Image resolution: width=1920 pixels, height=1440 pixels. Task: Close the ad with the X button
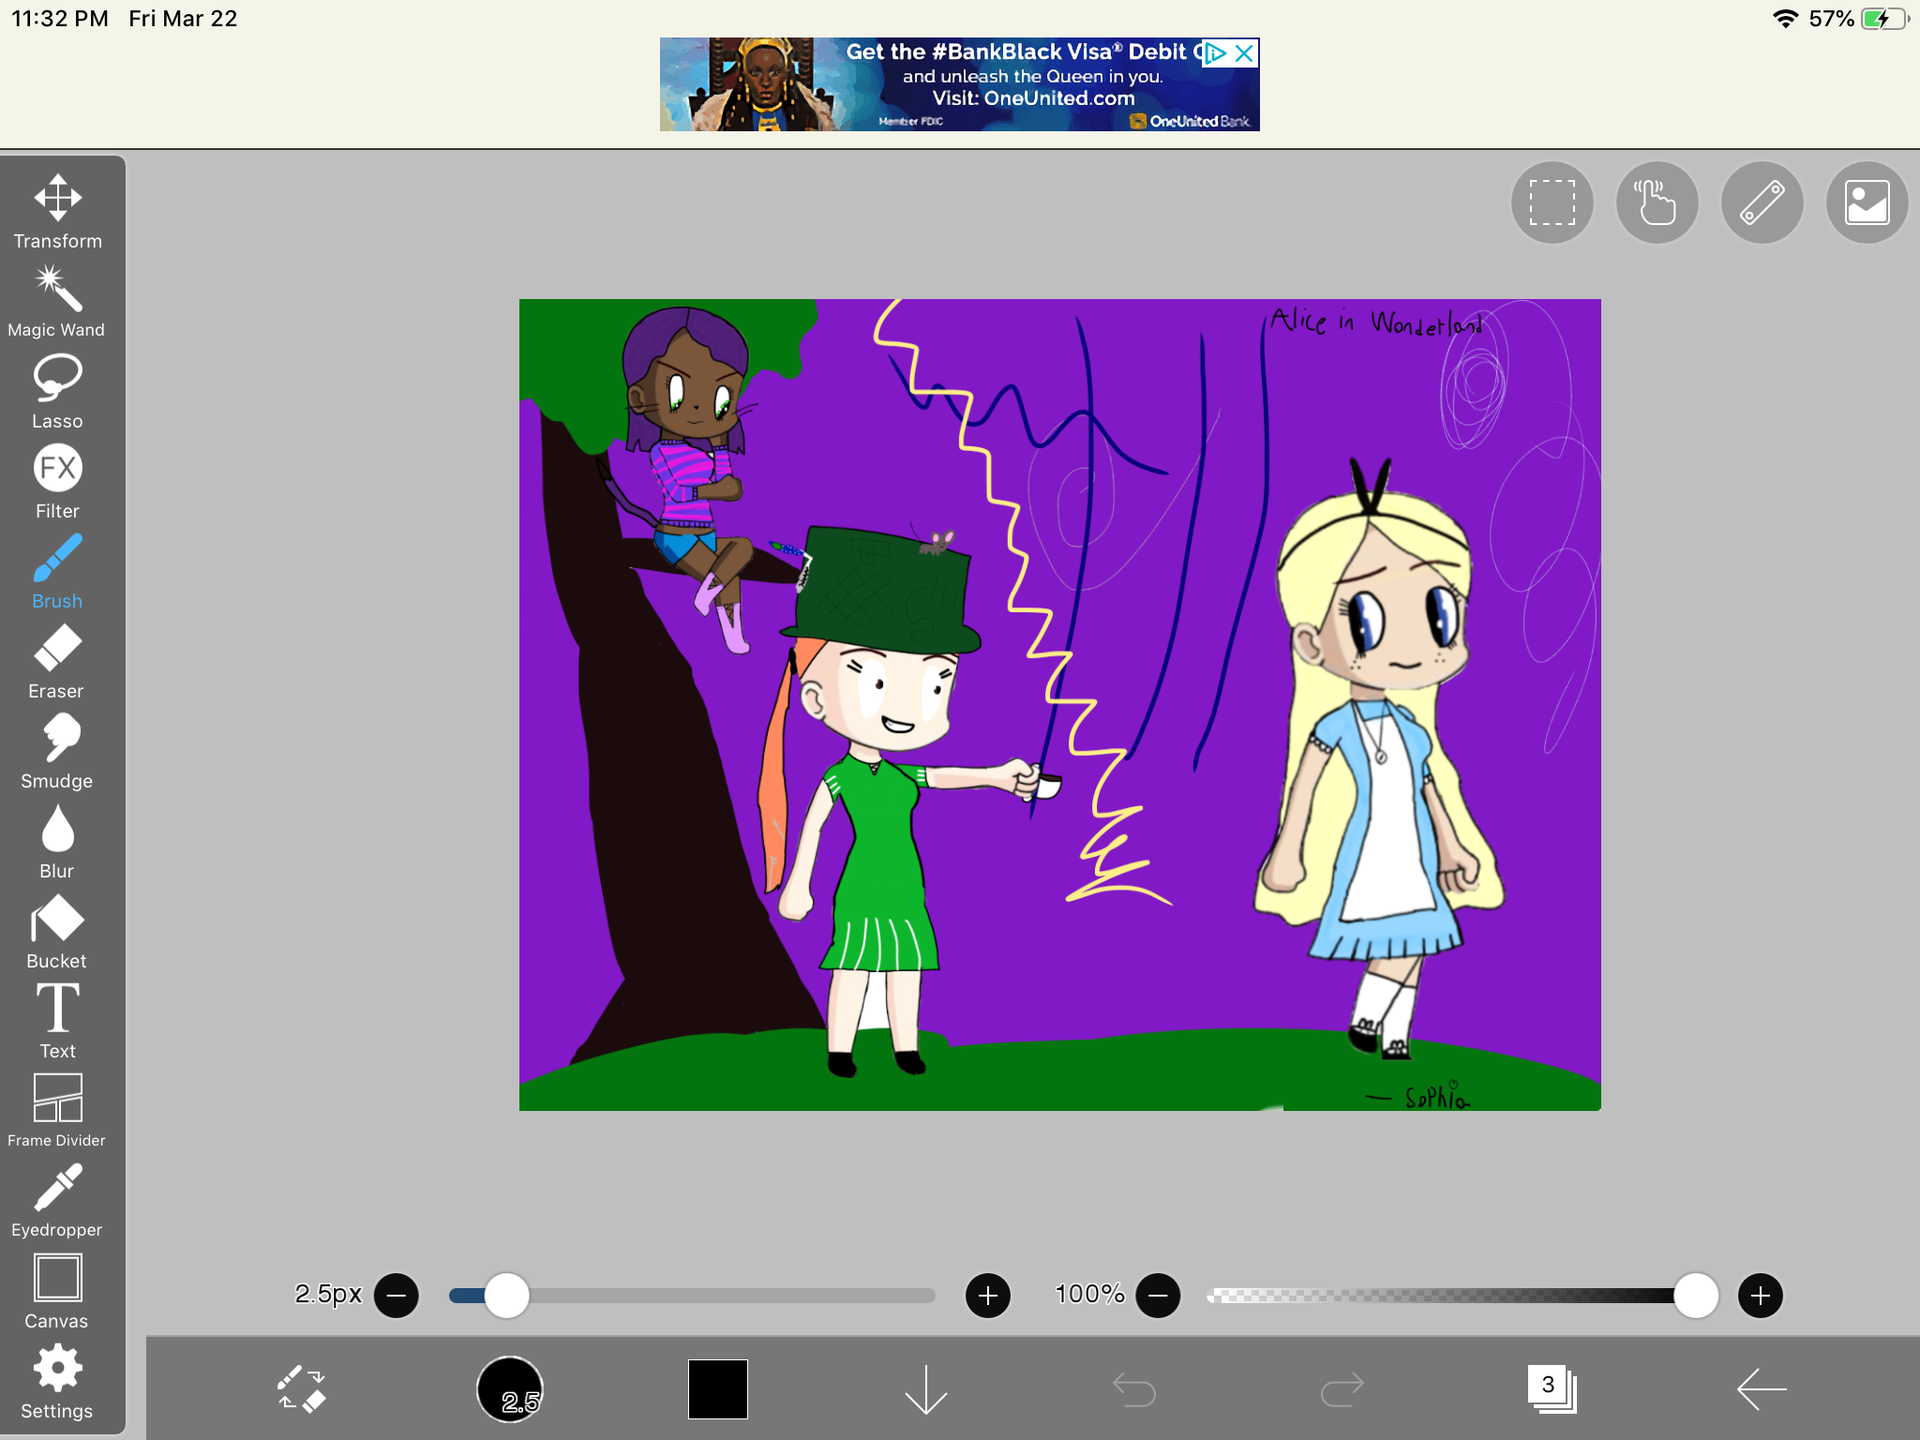click(x=1244, y=53)
